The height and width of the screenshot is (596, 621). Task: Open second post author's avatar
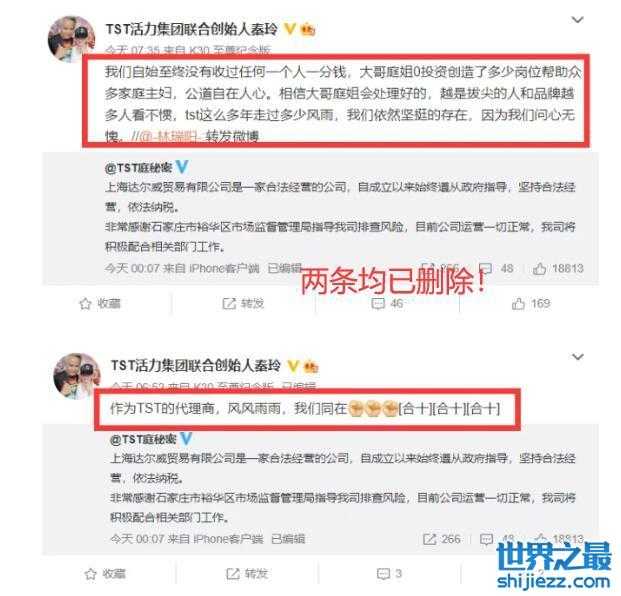(x=77, y=376)
